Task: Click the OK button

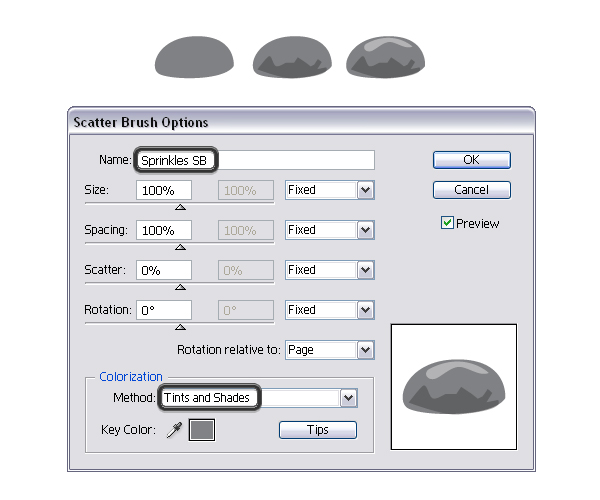Action: 471,160
